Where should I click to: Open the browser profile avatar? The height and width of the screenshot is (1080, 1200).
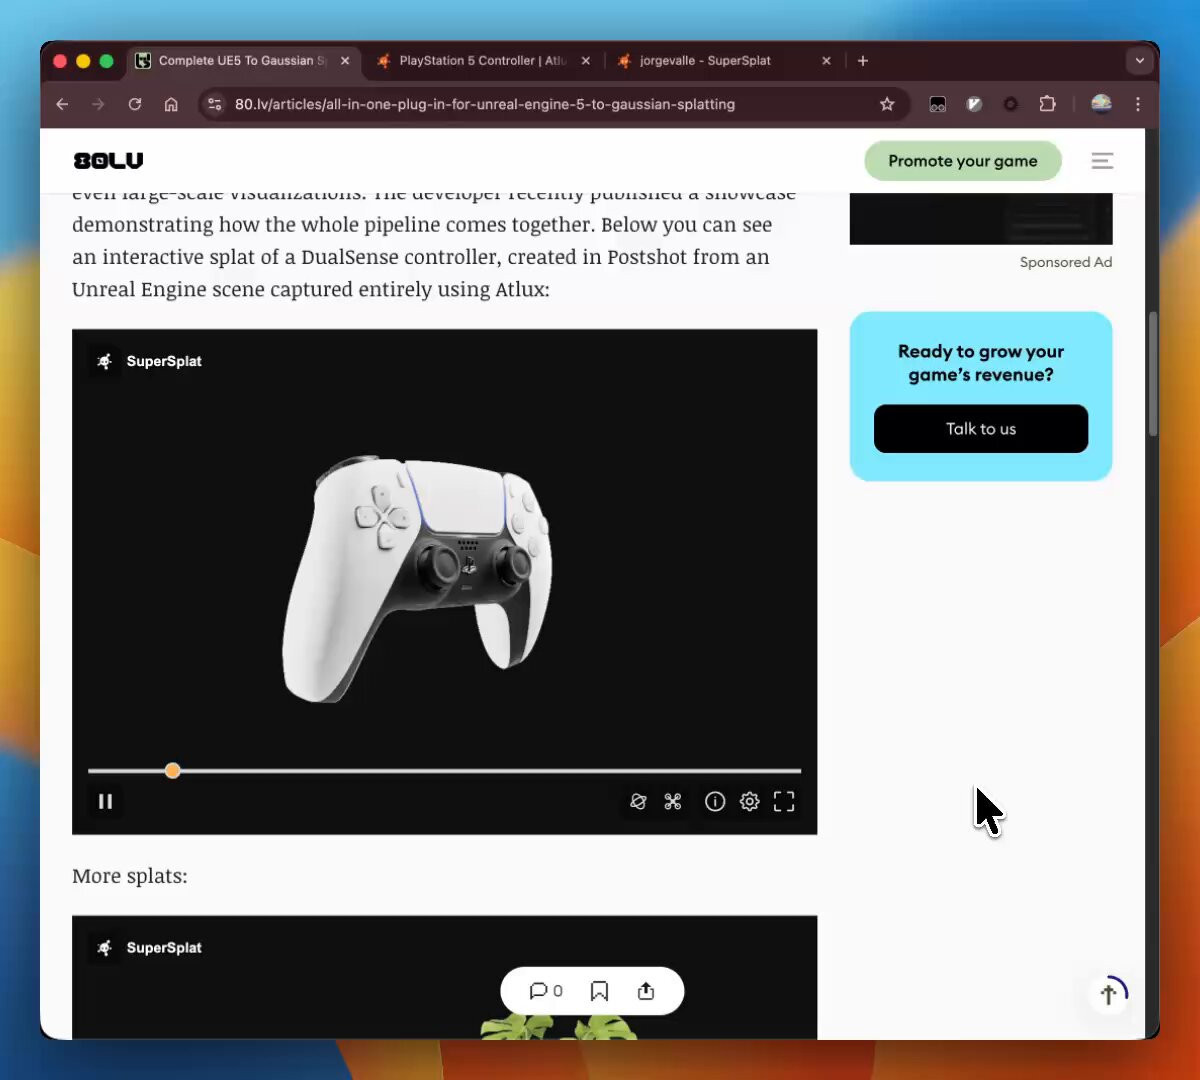1101,104
